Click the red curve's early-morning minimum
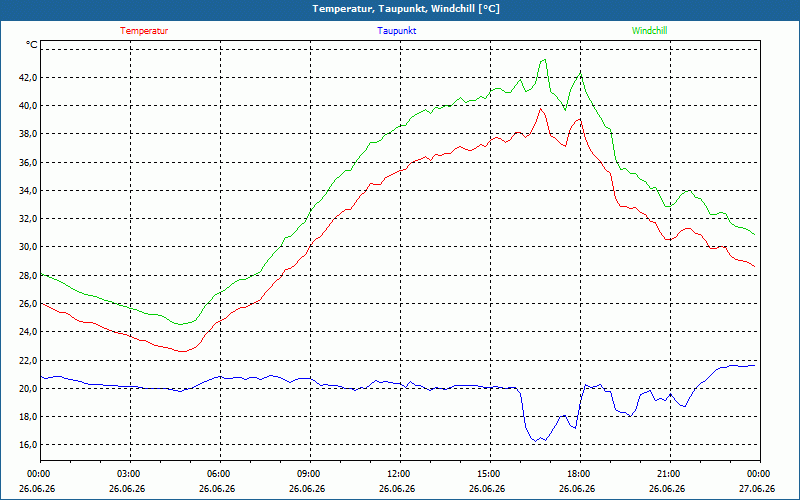800x500 pixels. coord(182,351)
